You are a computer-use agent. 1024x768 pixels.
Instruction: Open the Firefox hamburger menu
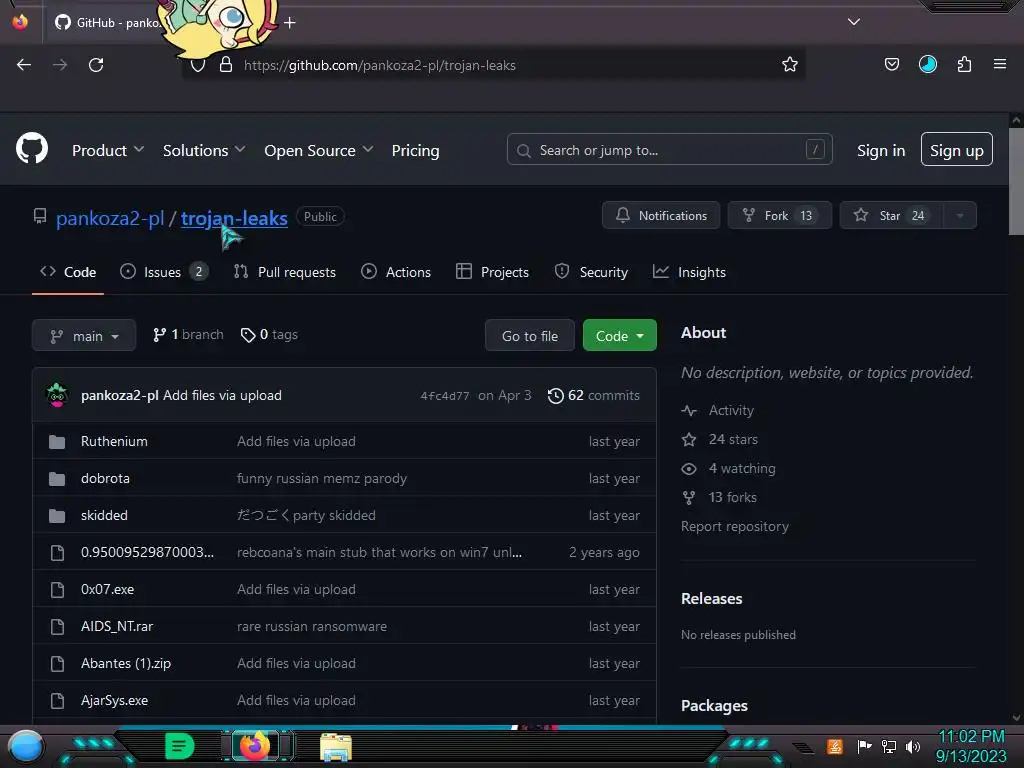[1000, 64]
